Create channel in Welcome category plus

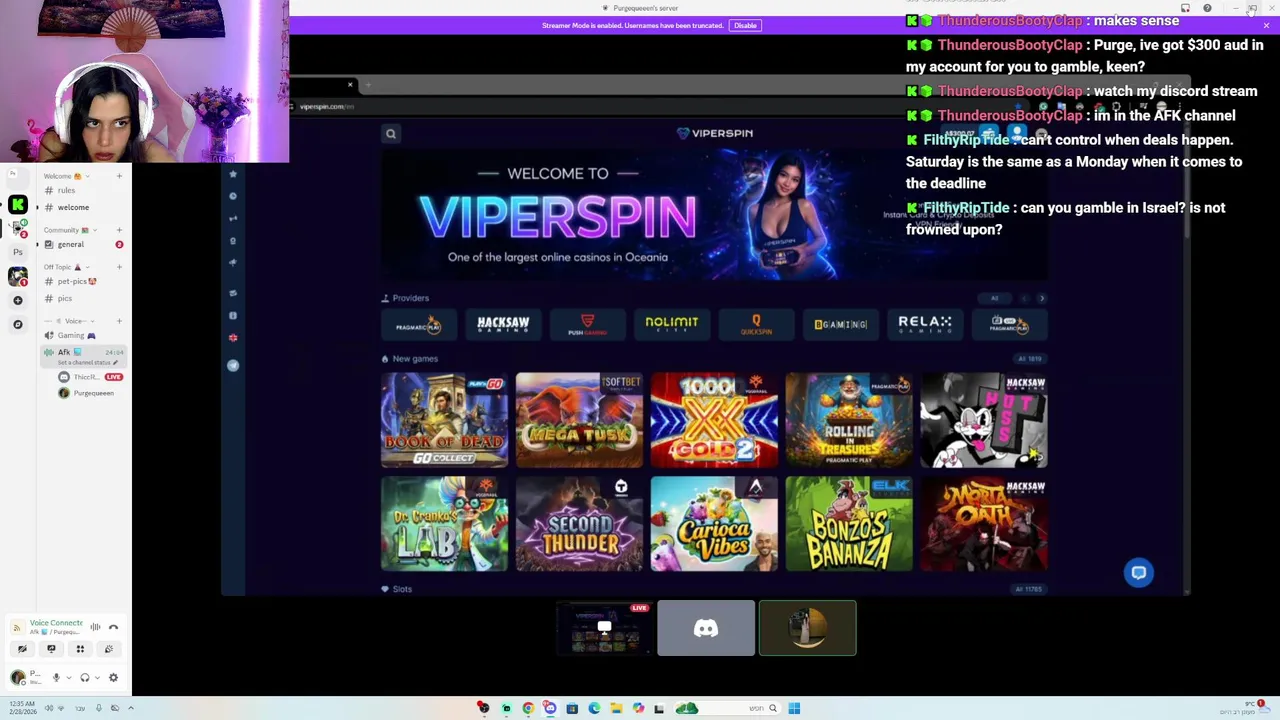(x=119, y=176)
